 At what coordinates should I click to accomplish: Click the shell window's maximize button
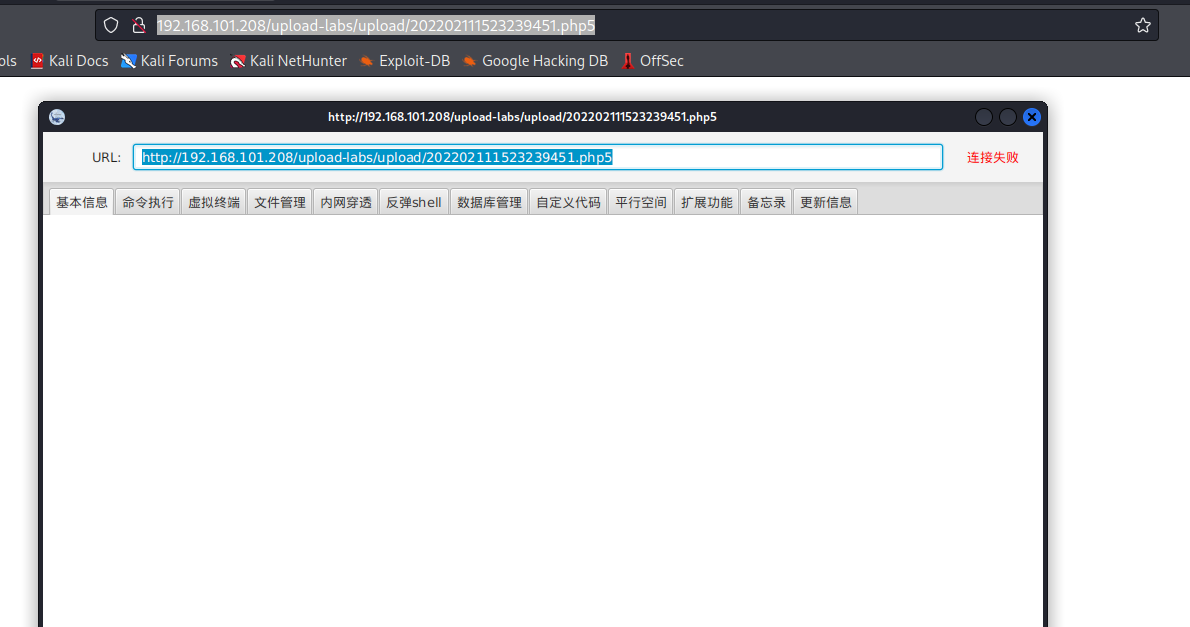point(1007,117)
